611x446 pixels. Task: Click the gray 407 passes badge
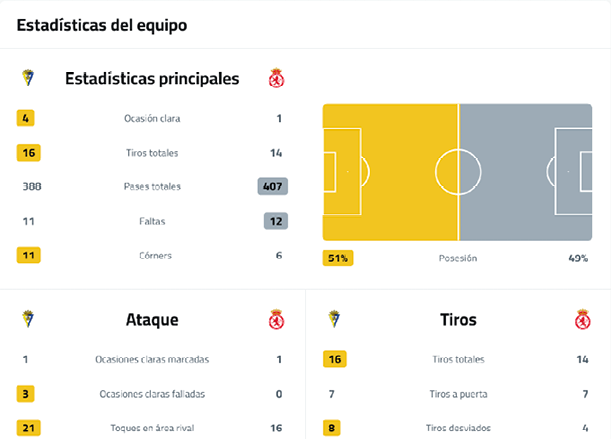coord(272,186)
